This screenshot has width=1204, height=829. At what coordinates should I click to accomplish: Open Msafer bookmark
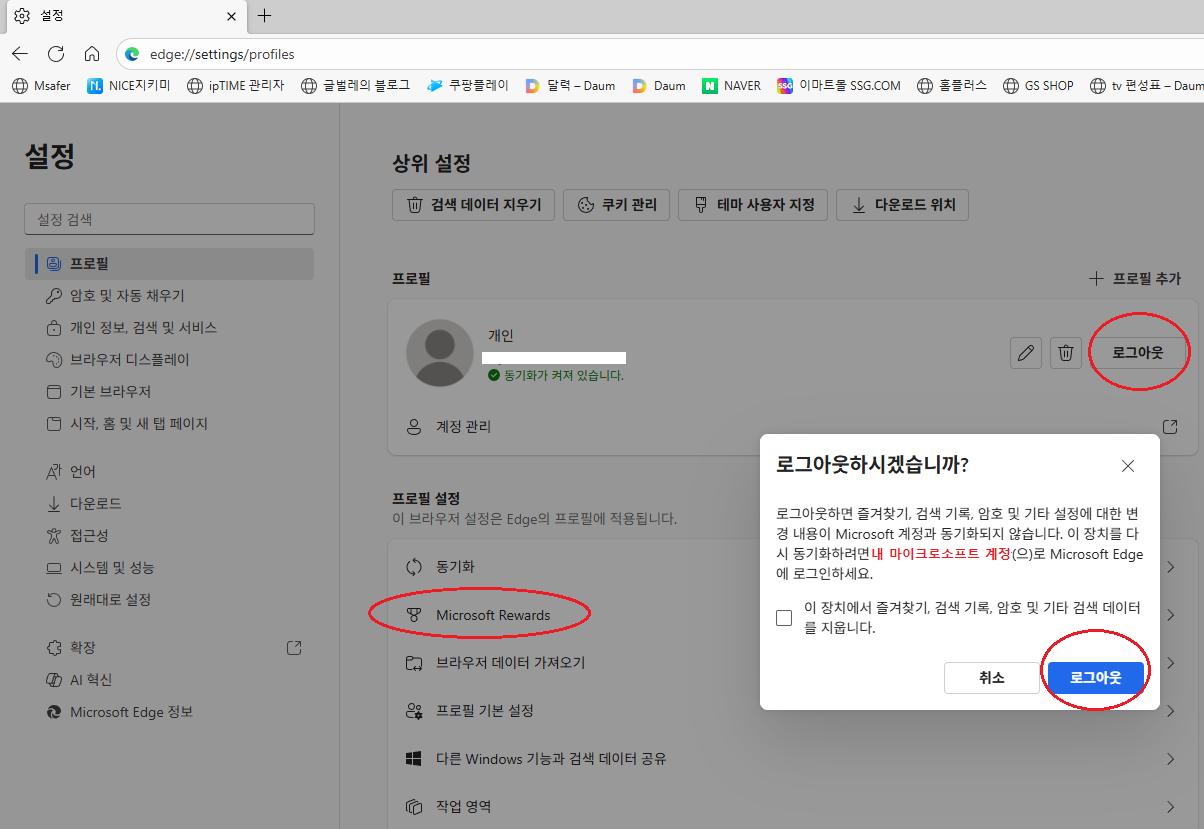pyautogui.click(x=41, y=86)
